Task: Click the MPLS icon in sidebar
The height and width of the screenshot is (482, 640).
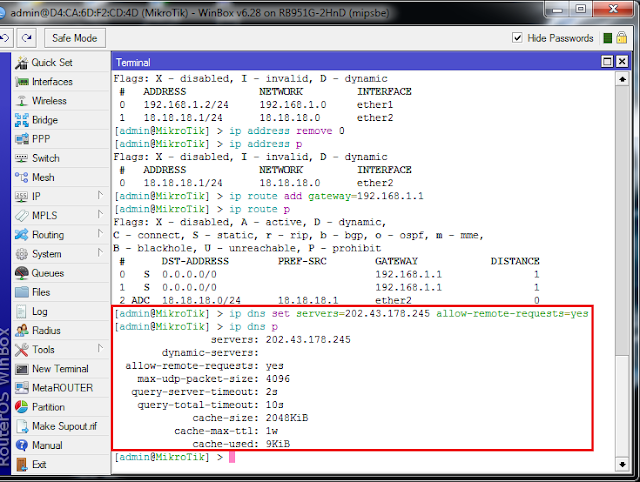Action: coord(21,215)
